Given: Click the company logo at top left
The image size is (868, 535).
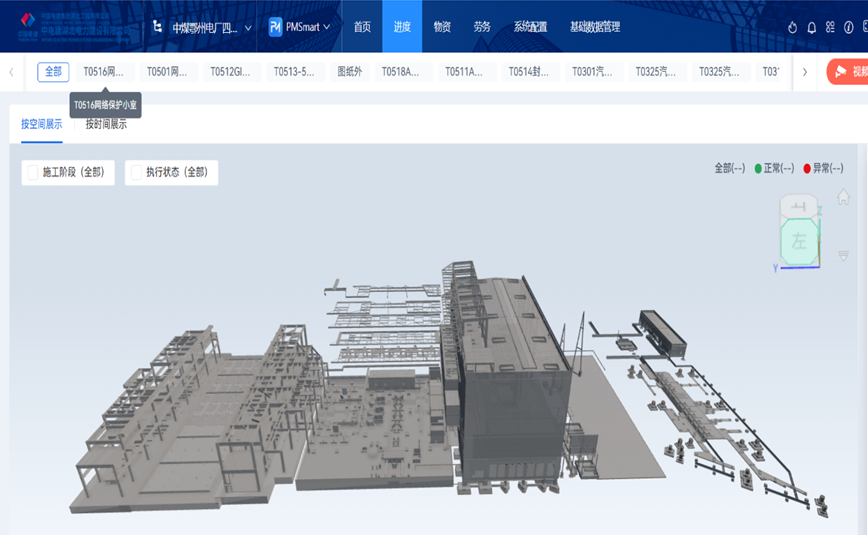Looking at the screenshot, I should 28,22.
